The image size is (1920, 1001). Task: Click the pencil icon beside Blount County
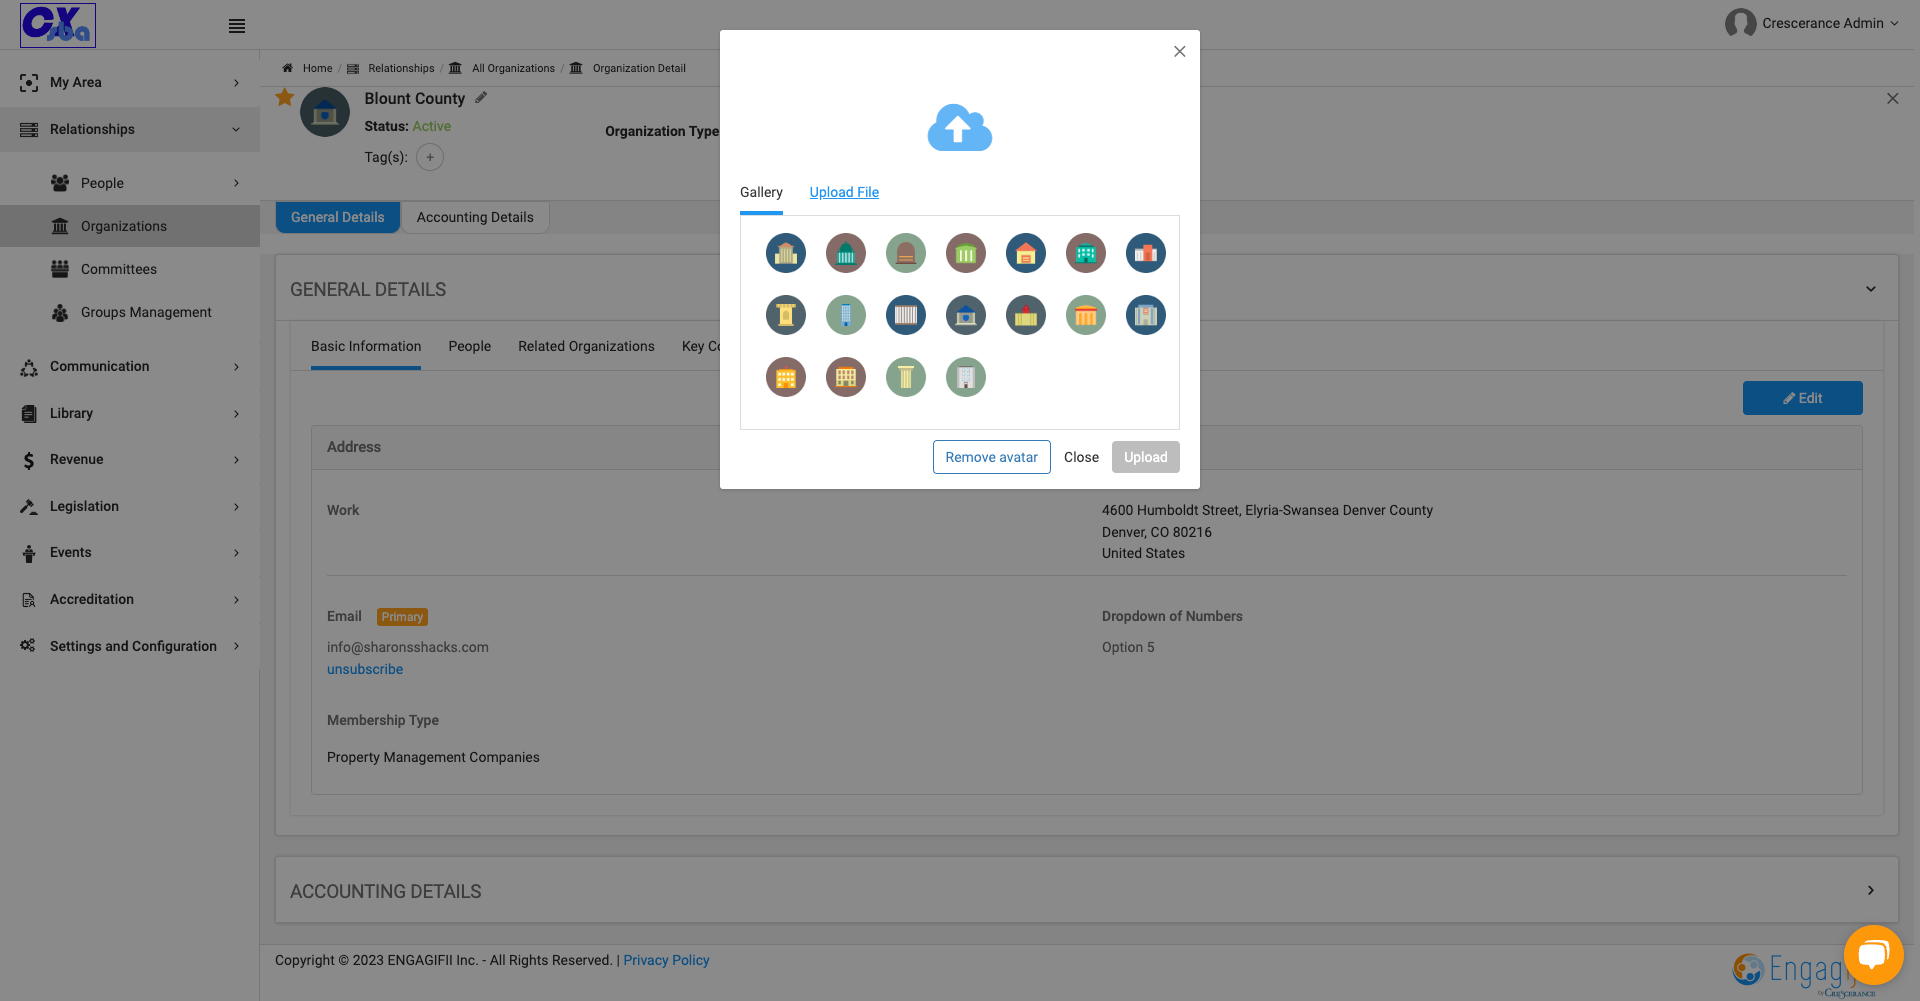481,98
